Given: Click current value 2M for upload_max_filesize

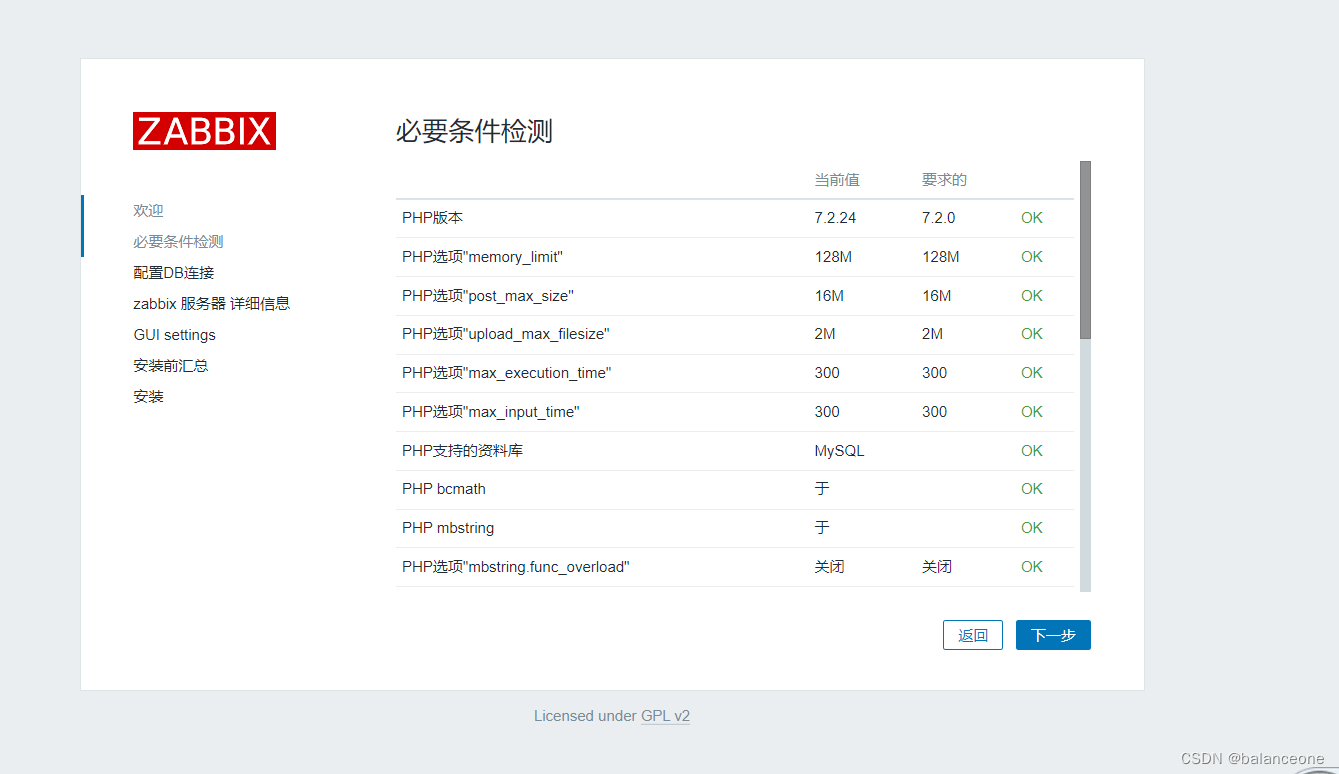Looking at the screenshot, I should pos(825,334).
